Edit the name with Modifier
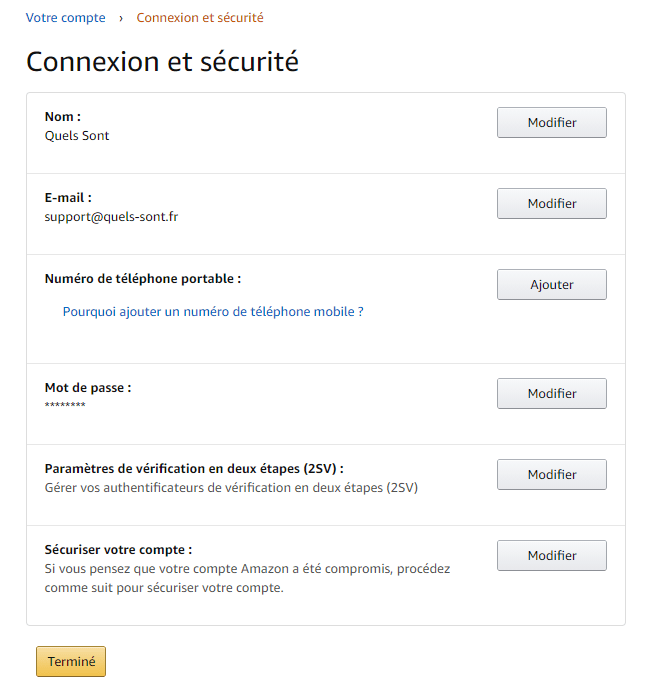 pyautogui.click(x=551, y=123)
